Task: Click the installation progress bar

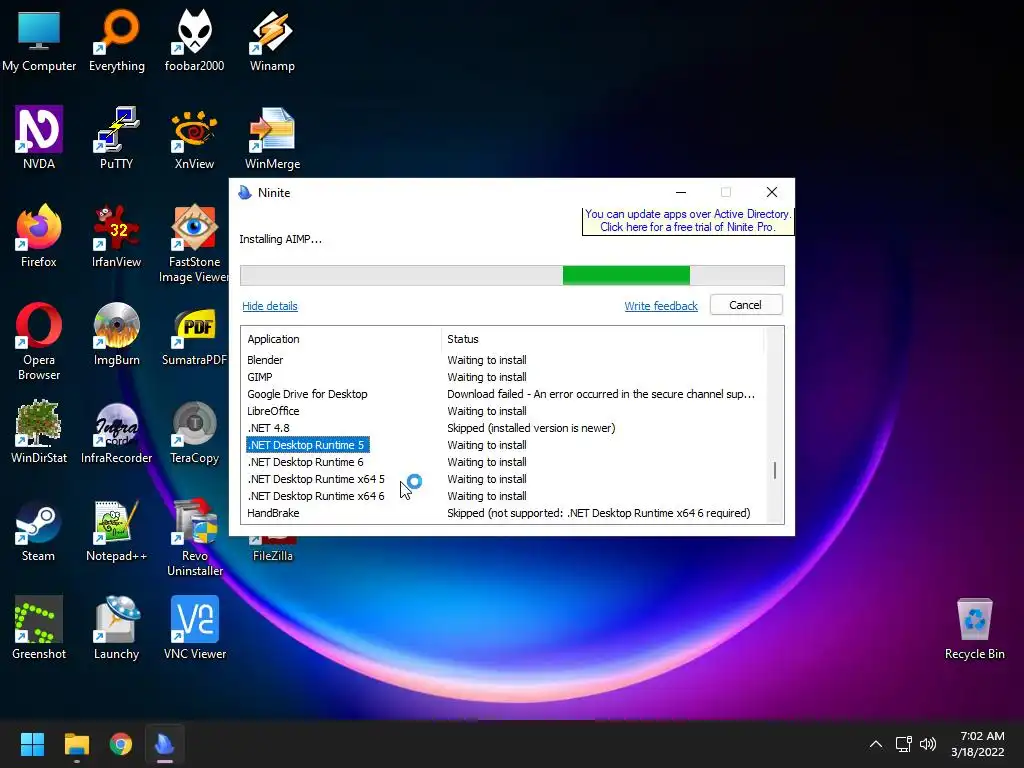Action: [x=512, y=275]
